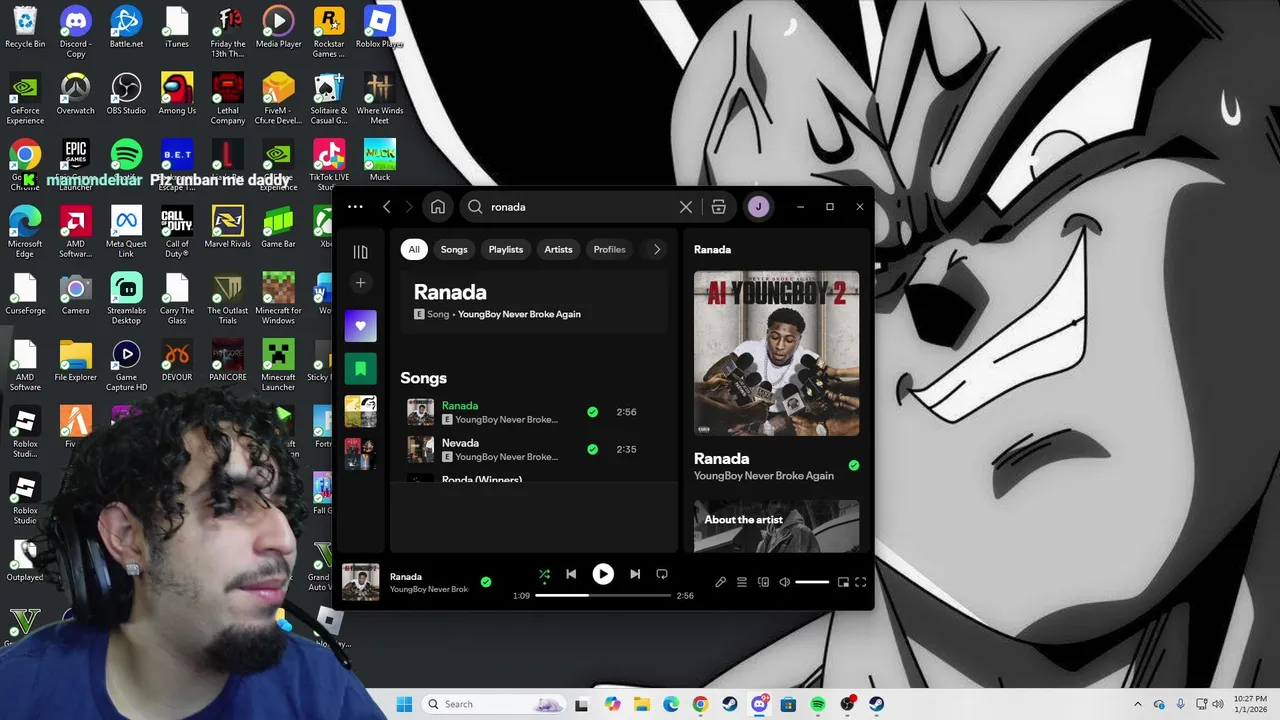Open Liked Songs in sidebar
The width and height of the screenshot is (1280, 720).
coord(361,326)
